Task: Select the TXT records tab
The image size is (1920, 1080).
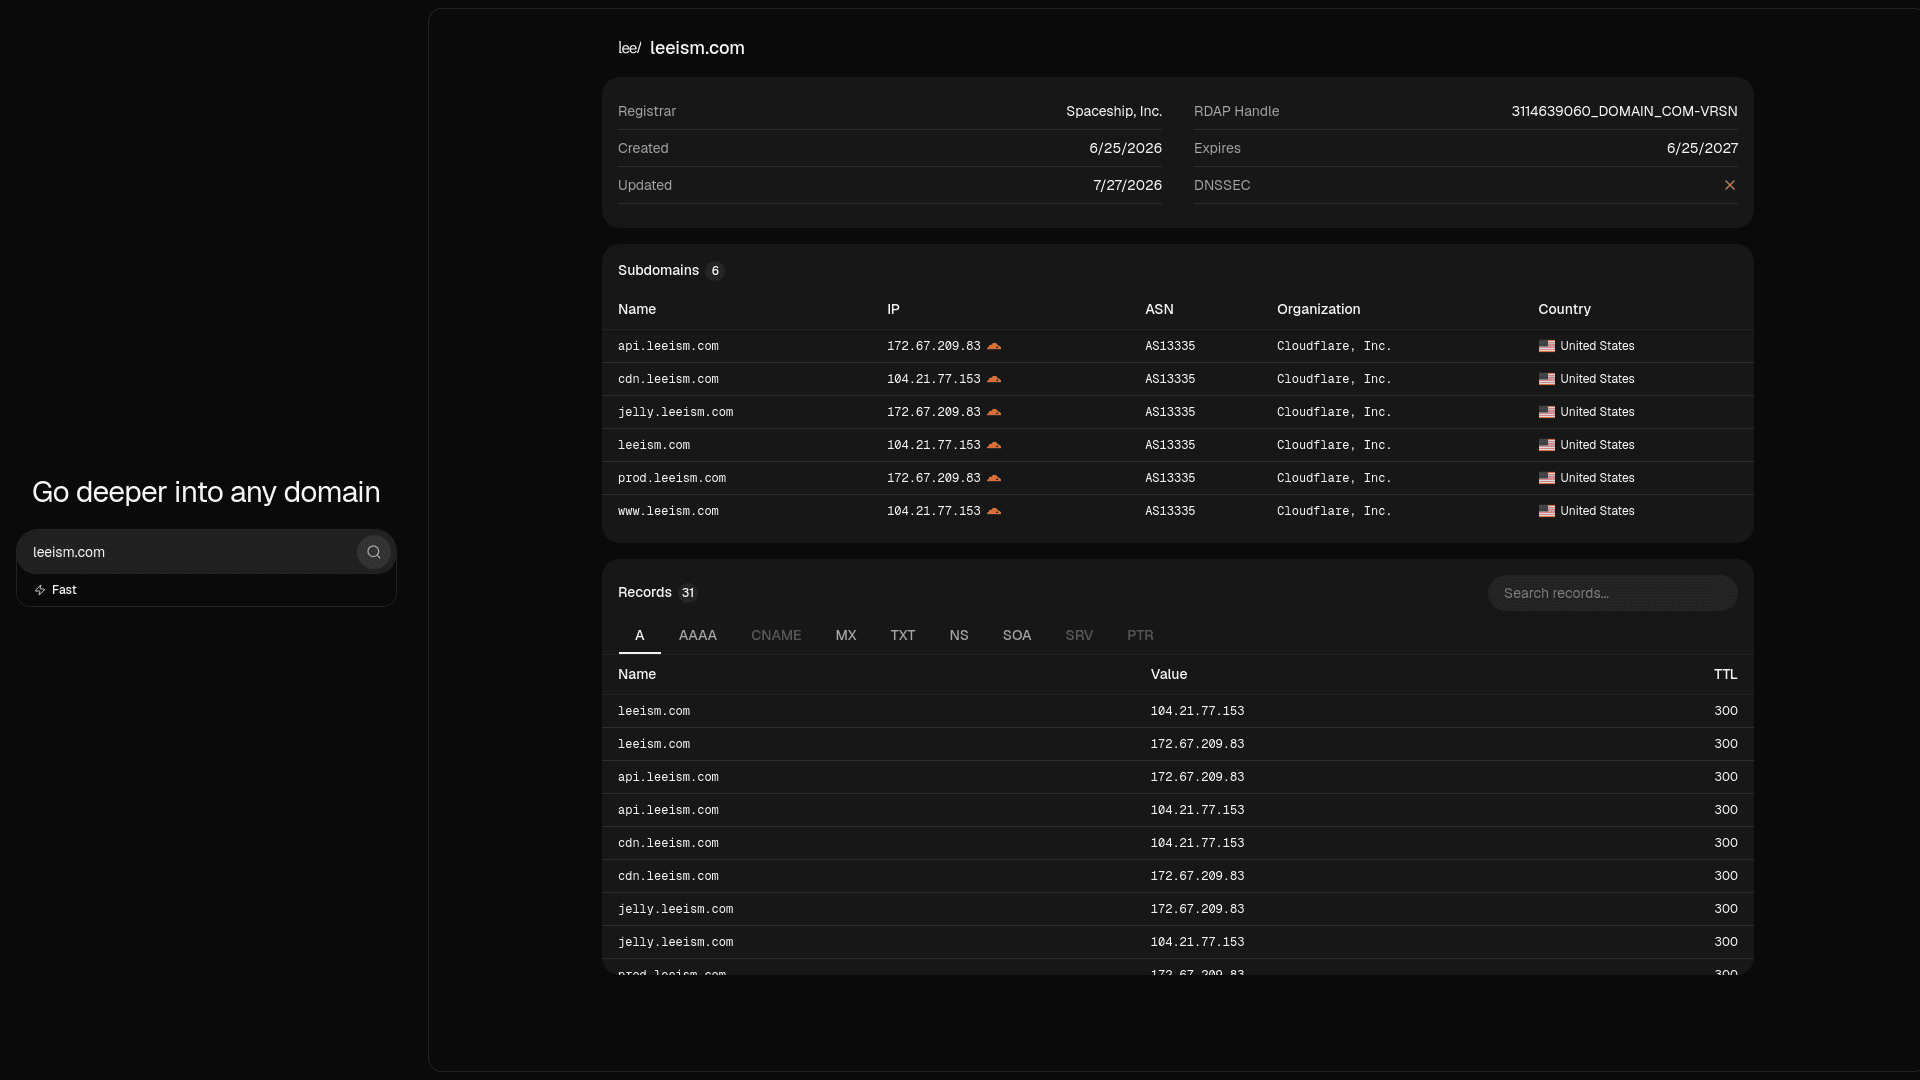Action: 903,635
